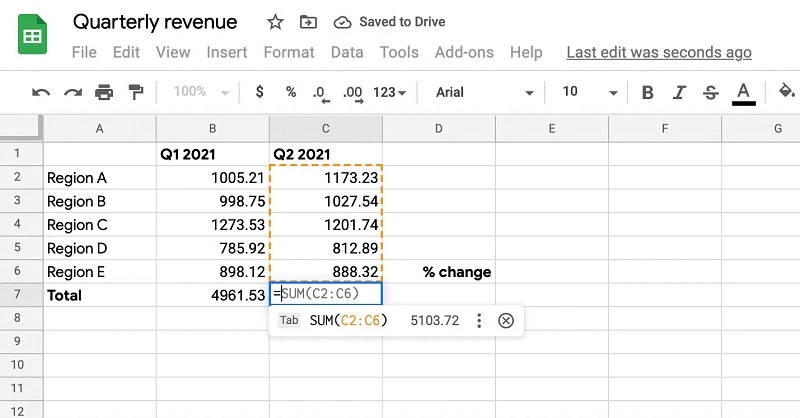Dismiss the formula suggestion with X icon
800x418 pixels.
[x=506, y=321]
